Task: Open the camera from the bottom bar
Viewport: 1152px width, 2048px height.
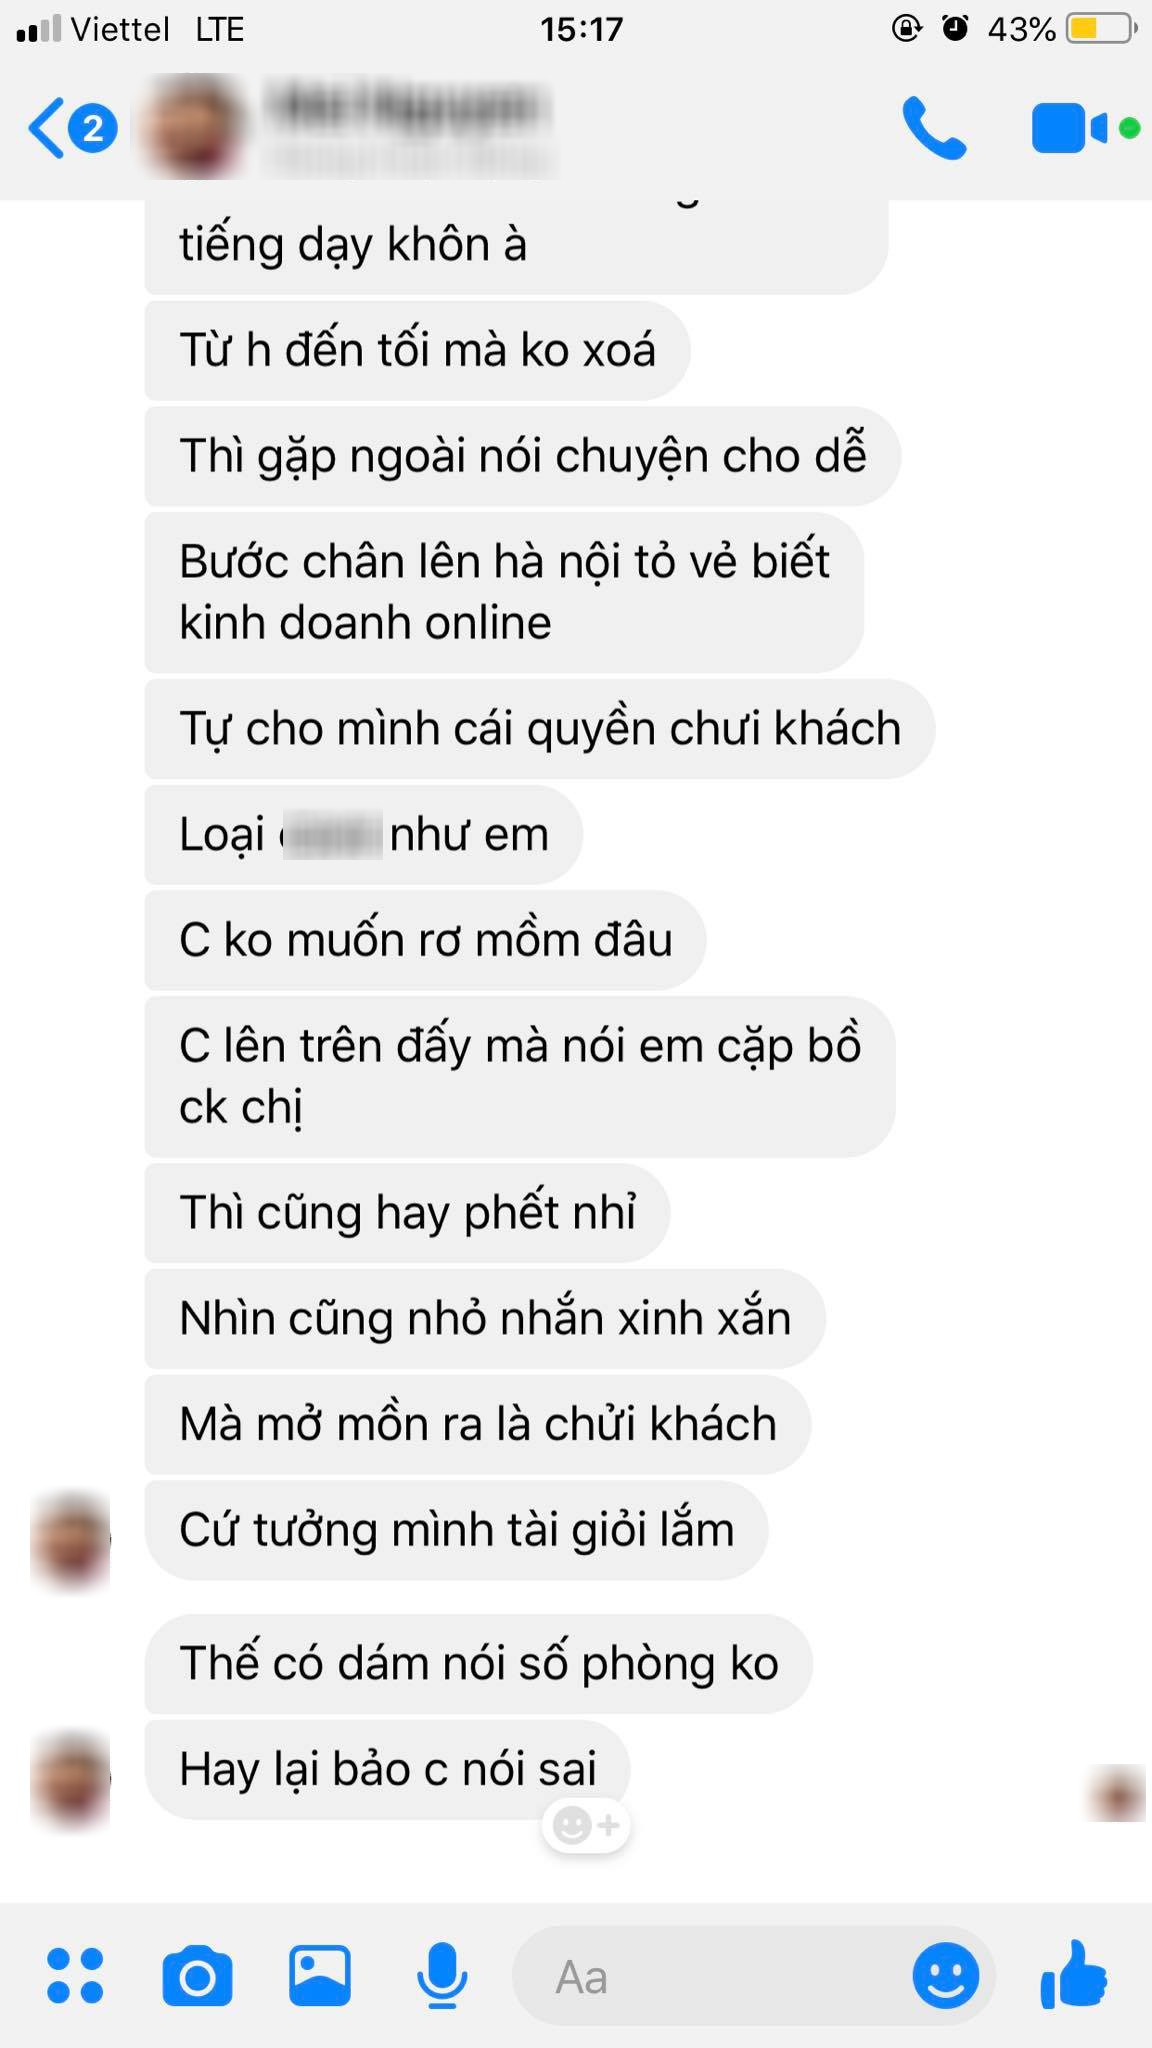Action: pos(197,1975)
